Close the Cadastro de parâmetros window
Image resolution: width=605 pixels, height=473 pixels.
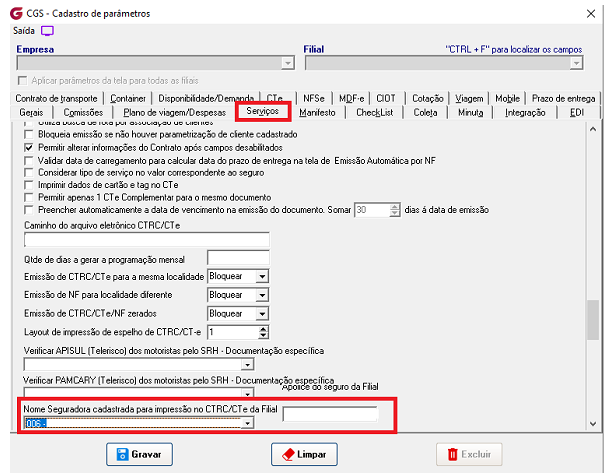click(x=591, y=14)
